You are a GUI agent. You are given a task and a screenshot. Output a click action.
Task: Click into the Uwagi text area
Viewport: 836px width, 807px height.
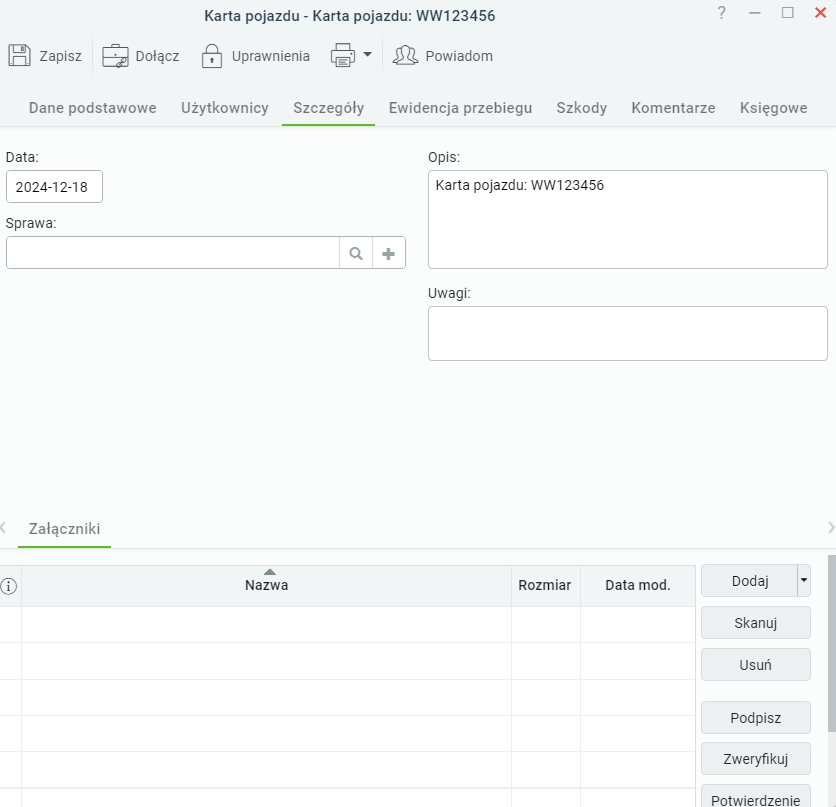click(628, 333)
